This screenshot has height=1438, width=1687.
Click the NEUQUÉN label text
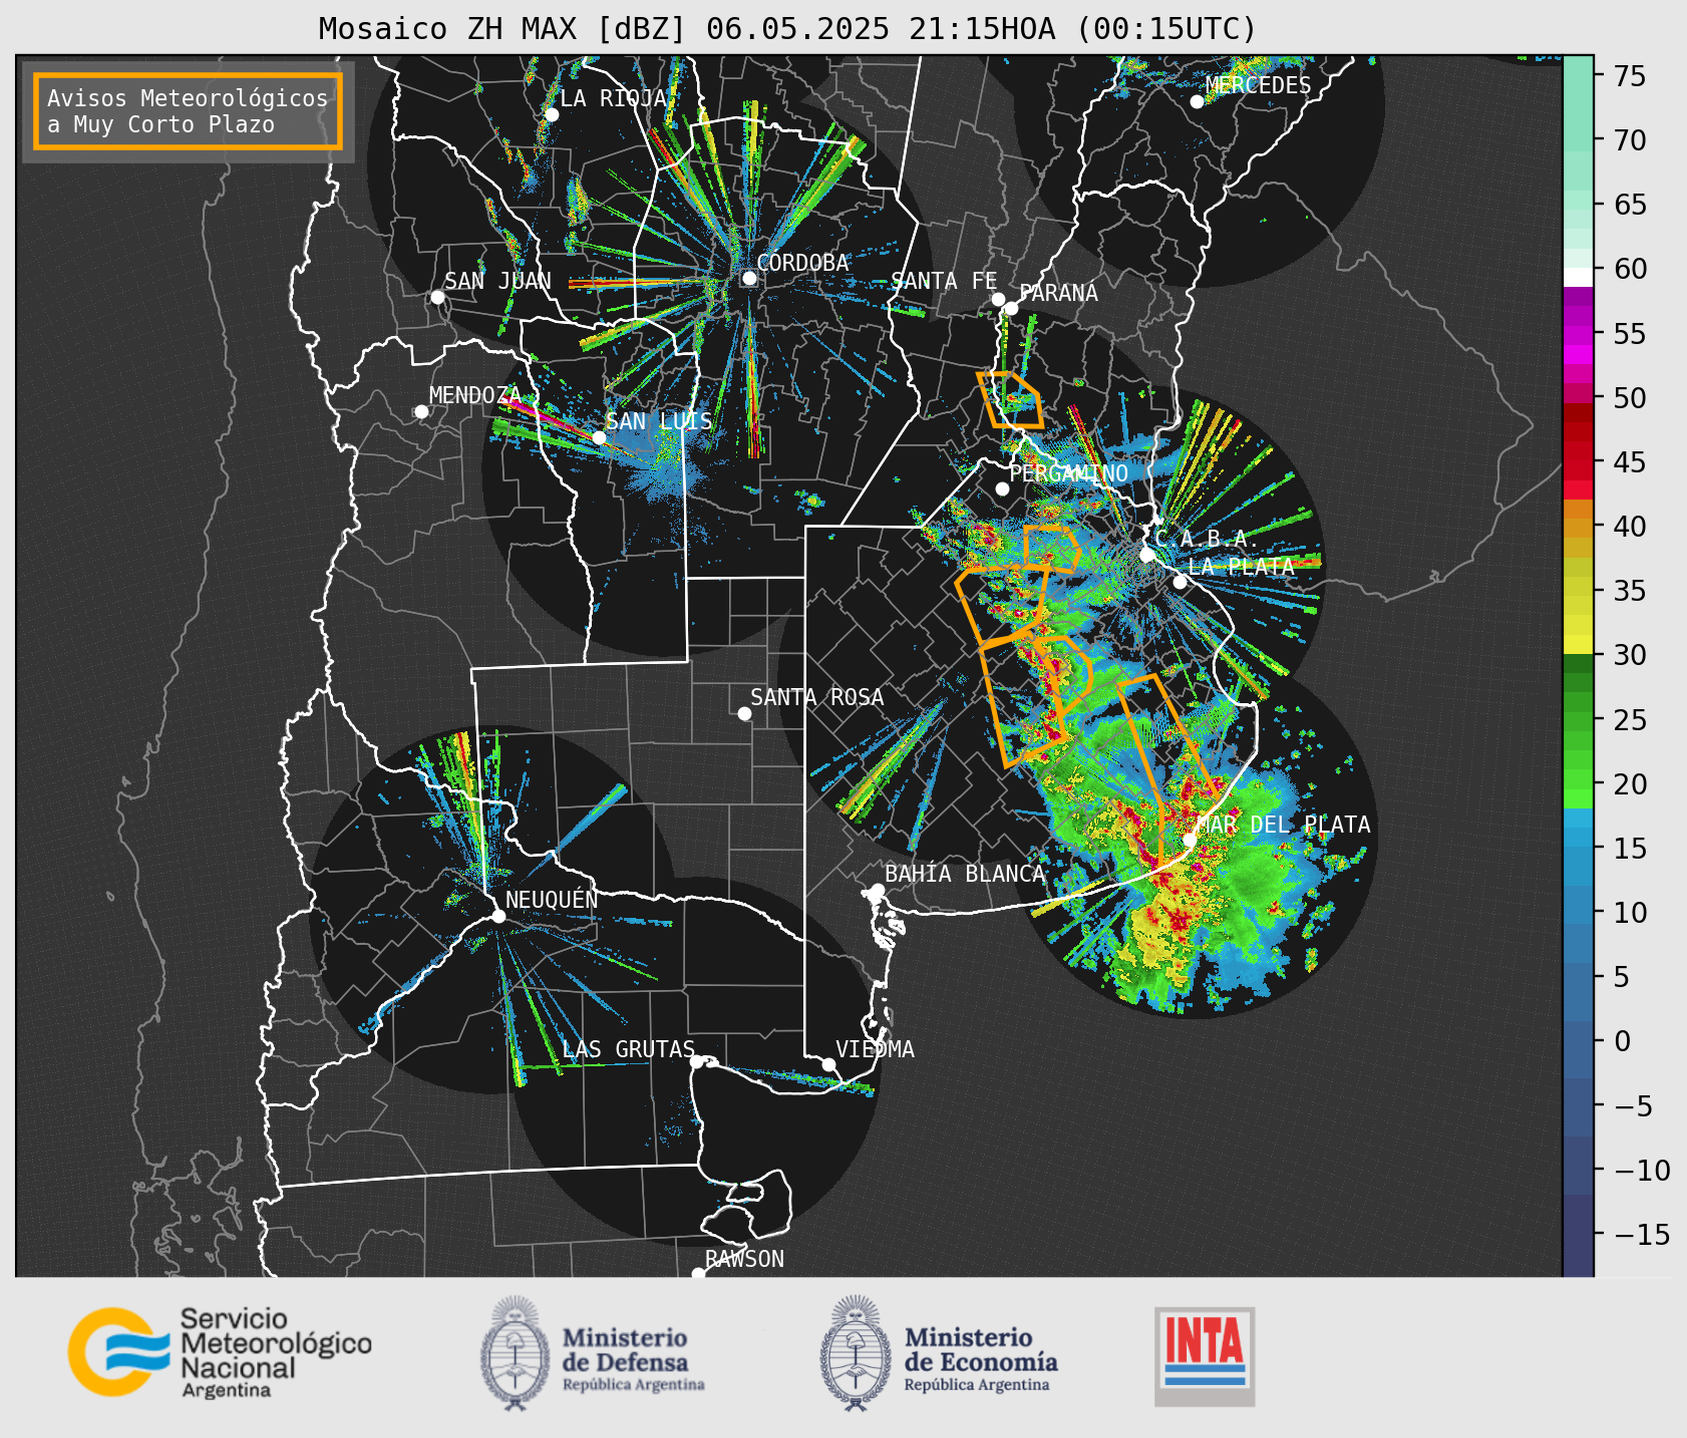(x=551, y=899)
